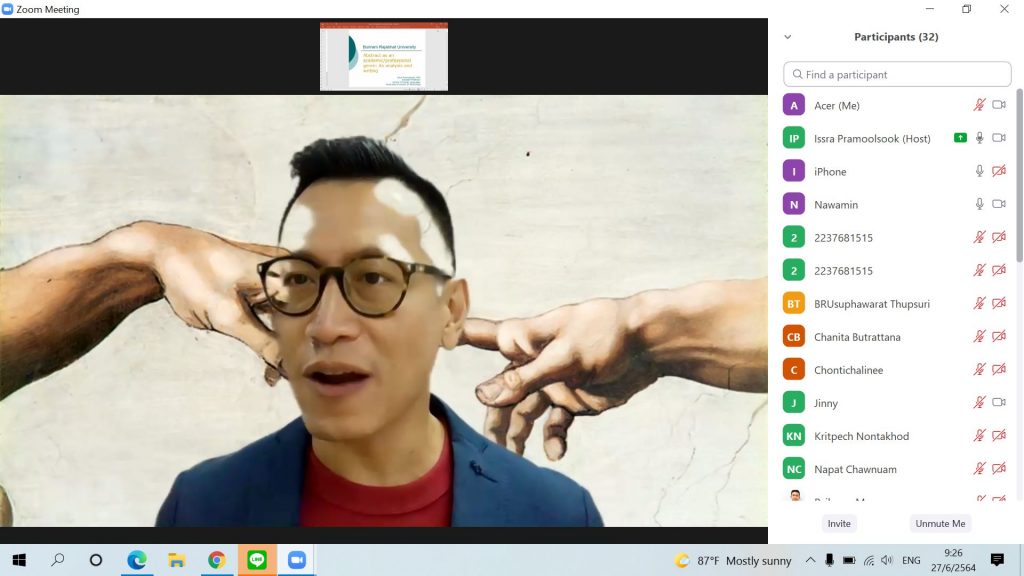Open taskbar search magnifier
Viewport: 1024px width, 576px height.
click(57, 560)
